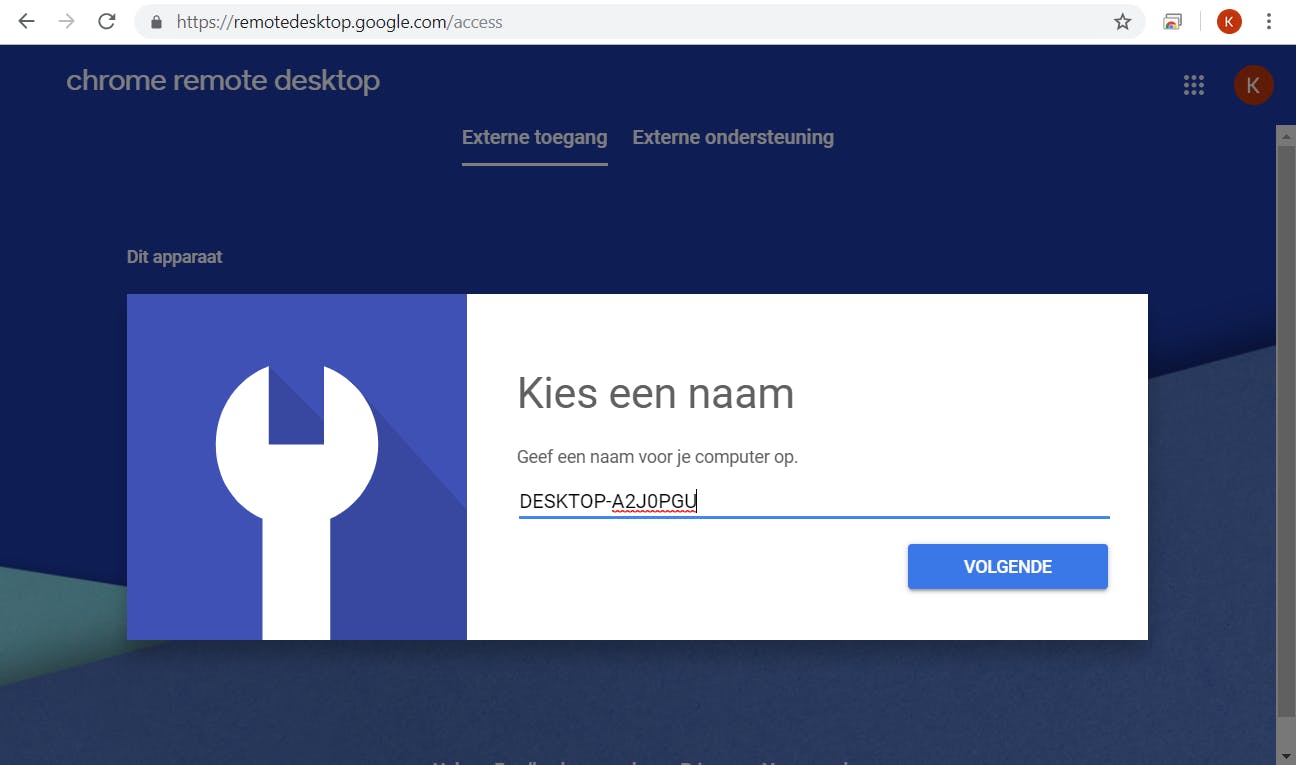The height and width of the screenshot is (765, 1296).
Task: Go back to the previous page
Action: pyautogui.click(x=27, y=22)
